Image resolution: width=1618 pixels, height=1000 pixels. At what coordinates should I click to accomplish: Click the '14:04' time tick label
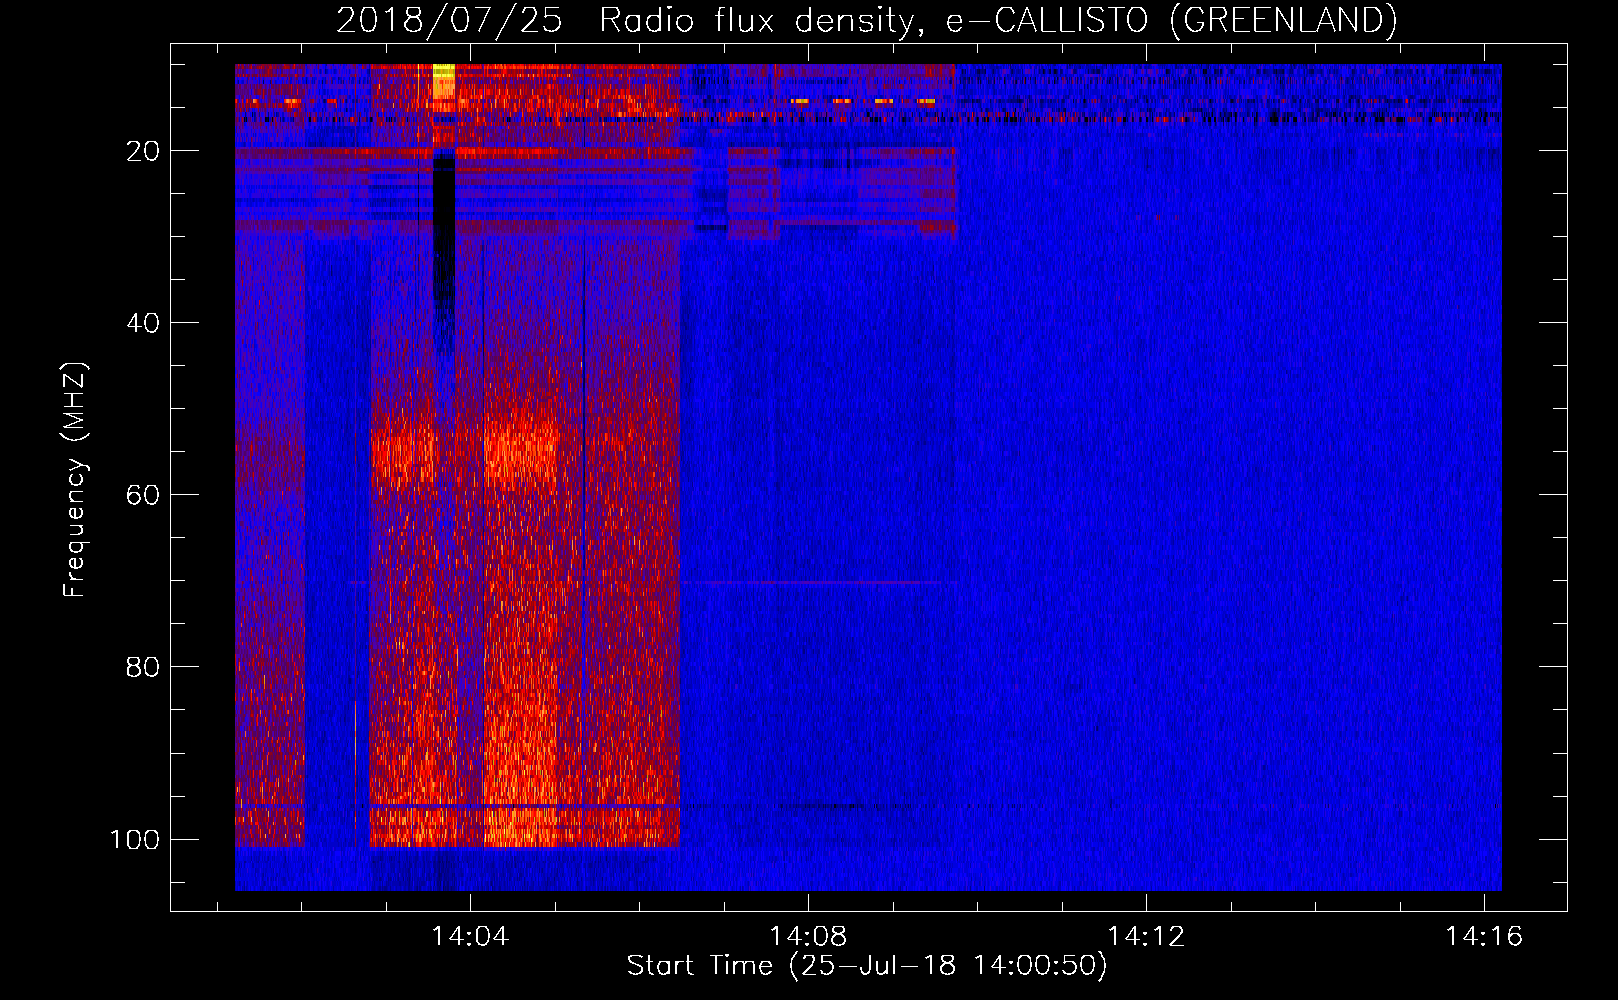pyautogui.click(x=470, y=936)
